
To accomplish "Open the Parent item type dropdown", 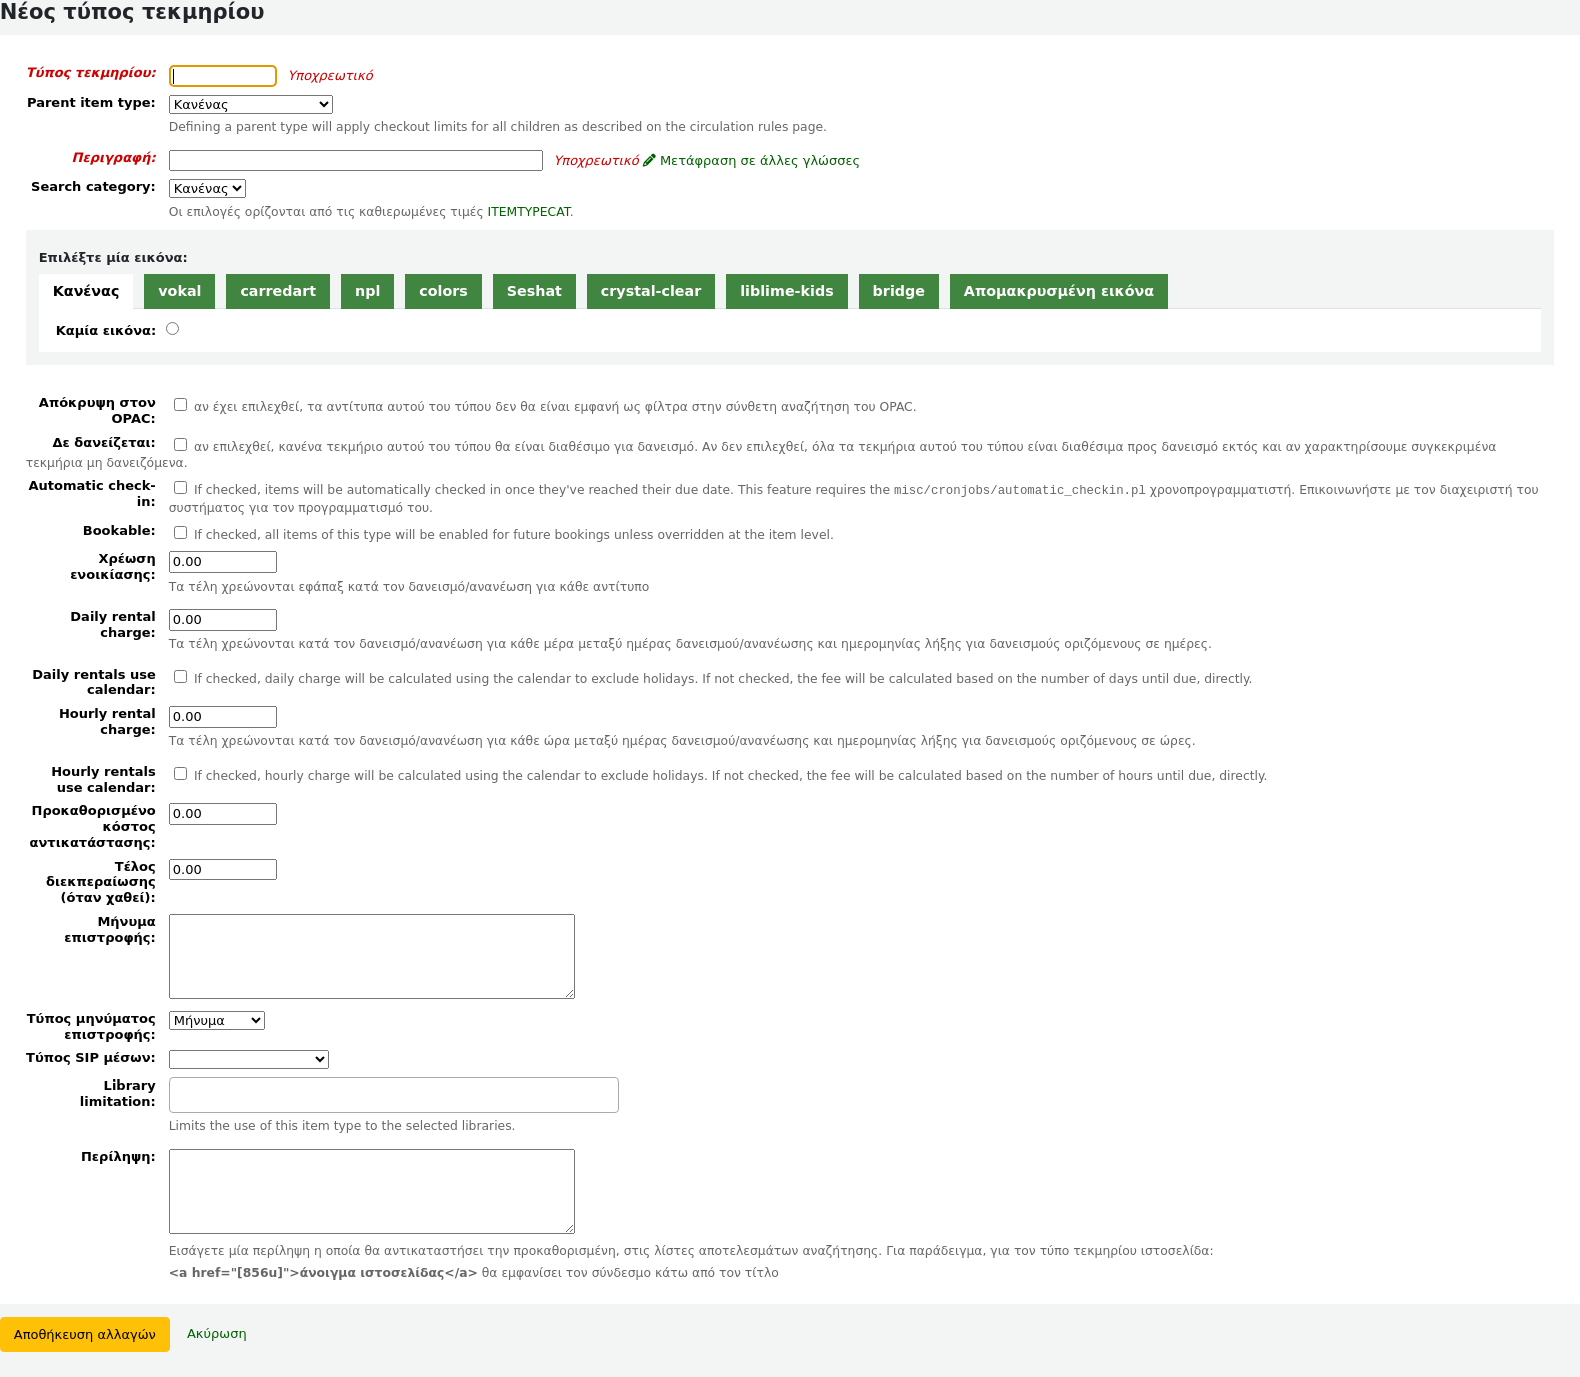I will [250, 104].
